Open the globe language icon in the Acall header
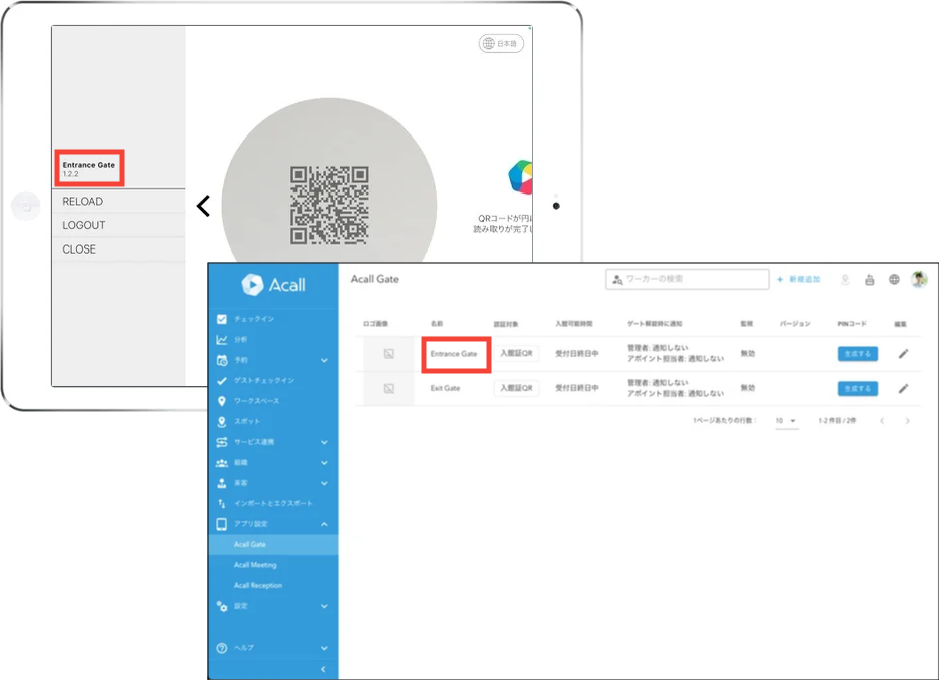939x680 pixels. tap(894, 280)
